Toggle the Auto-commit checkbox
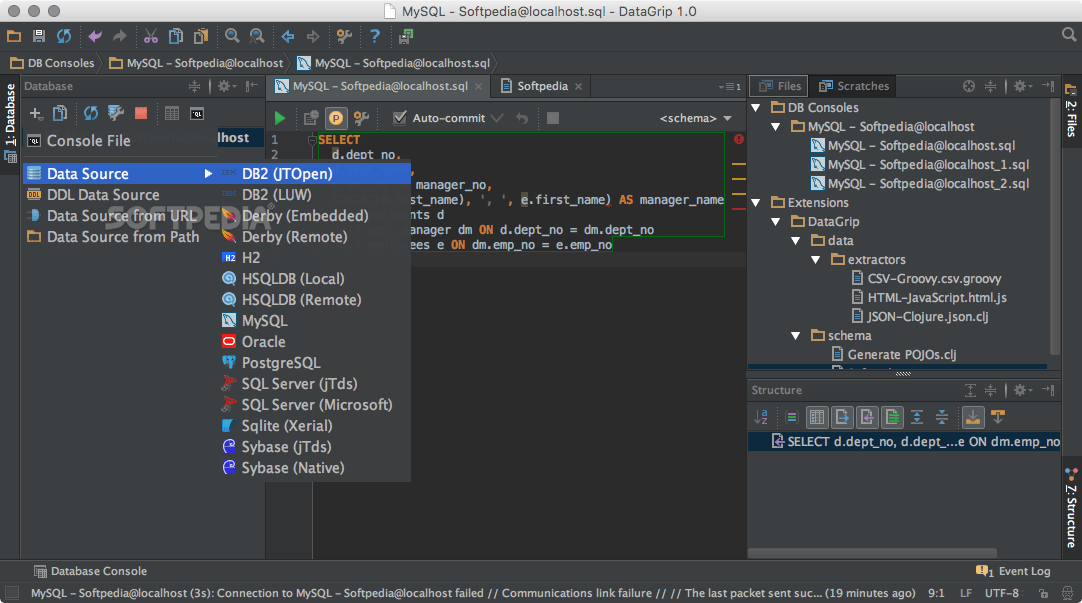1082x603 pixels. click(400, 118)
